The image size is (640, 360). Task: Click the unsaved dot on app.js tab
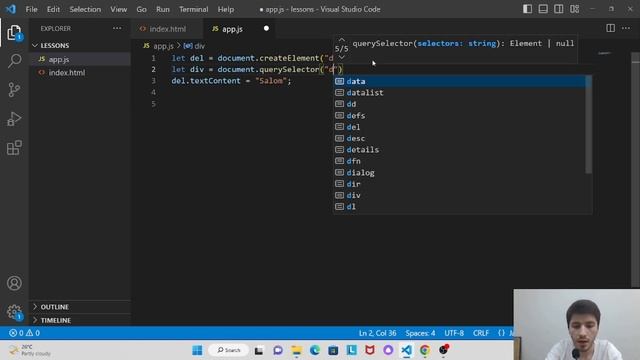click(x=266, y=29)
